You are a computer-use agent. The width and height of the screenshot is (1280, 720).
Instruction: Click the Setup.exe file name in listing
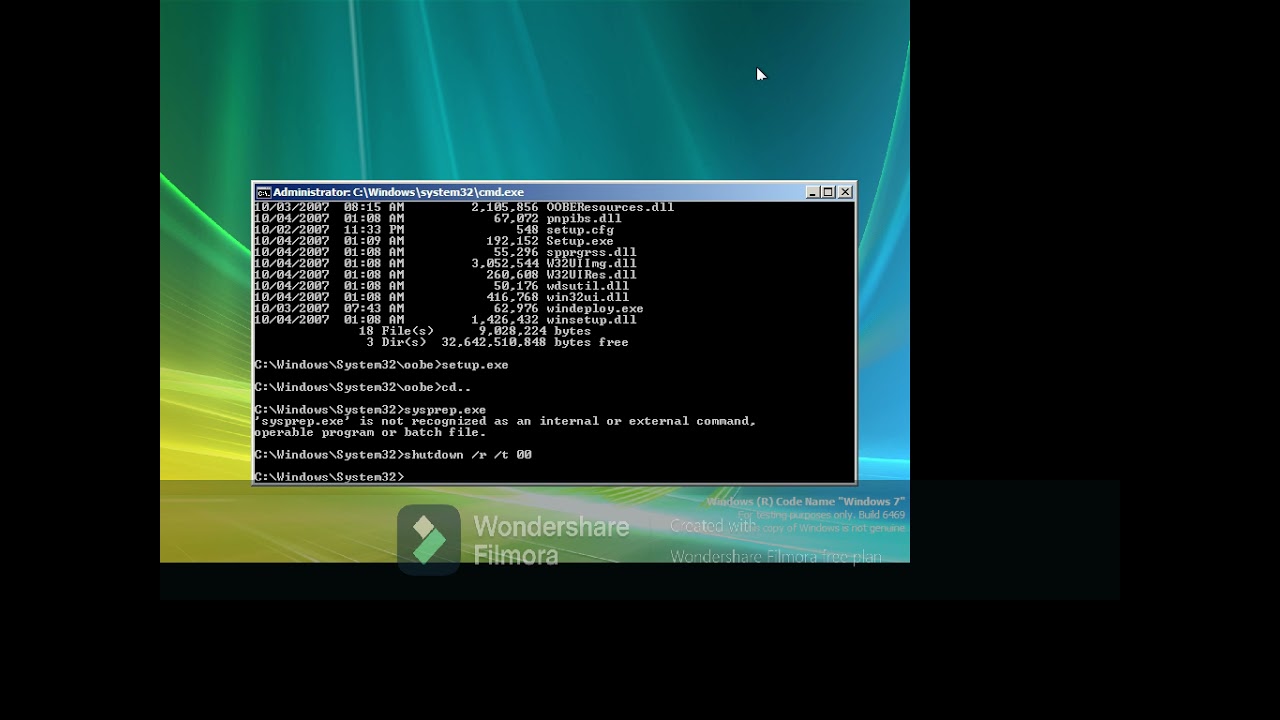pyautogui.click(x=580, y=241)
